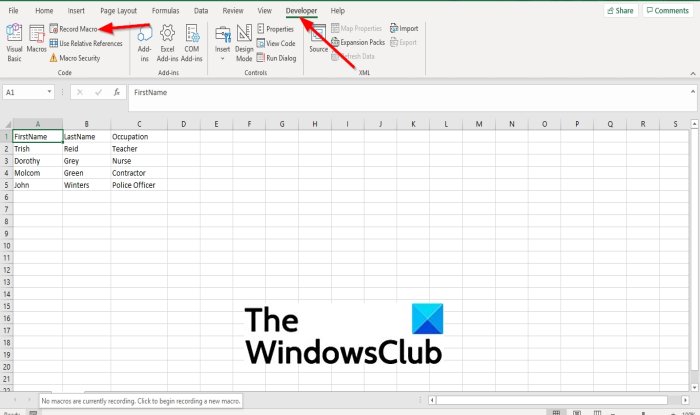The width and height of the screenshot is (700, 415).
Task: Click the horizontal scrollbar right arrow
Action: pyautogui.click(x=685, y=400)
